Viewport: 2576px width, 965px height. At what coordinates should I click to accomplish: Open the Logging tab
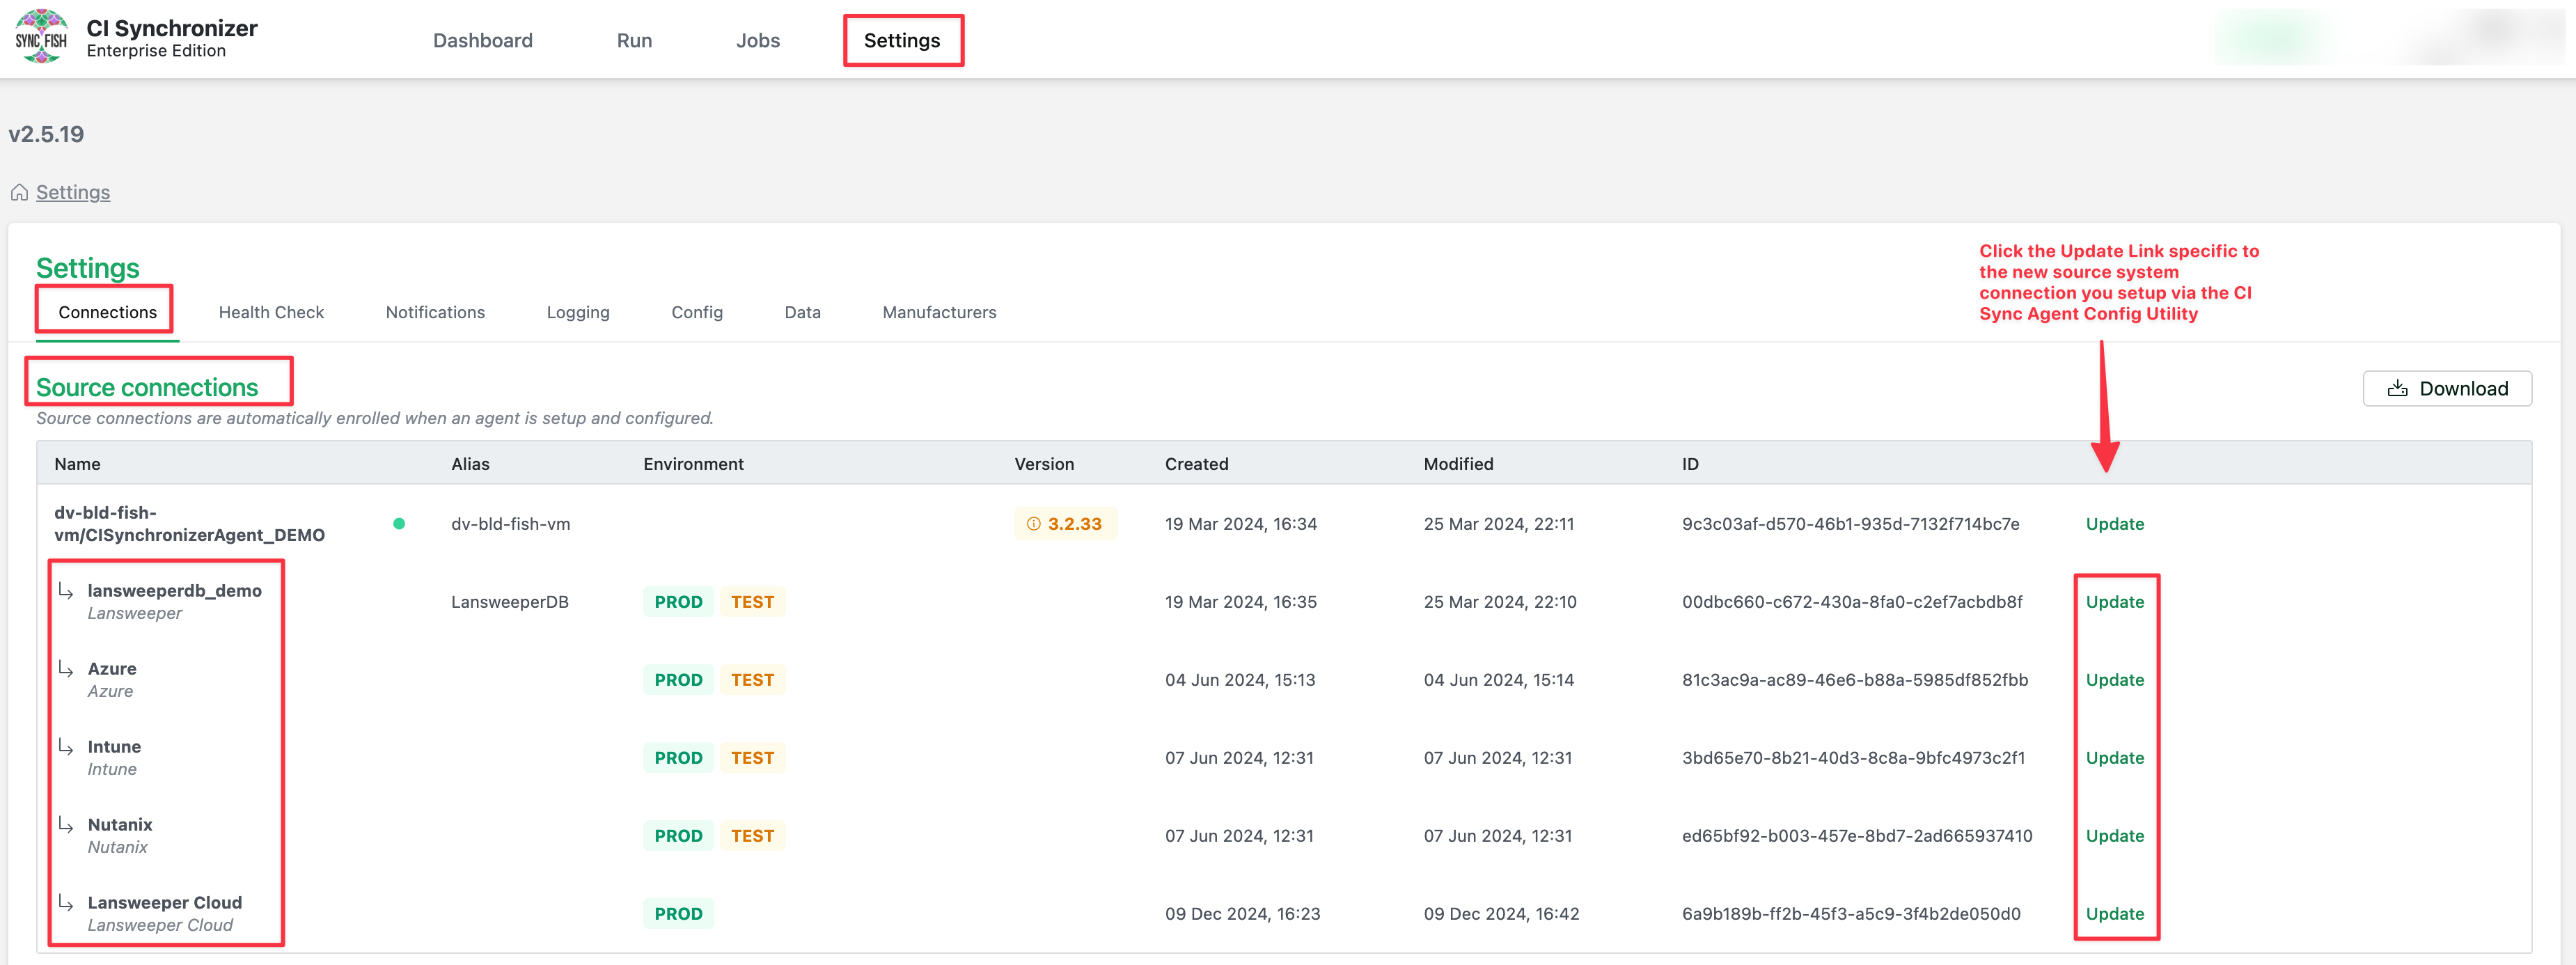[578, 312]
